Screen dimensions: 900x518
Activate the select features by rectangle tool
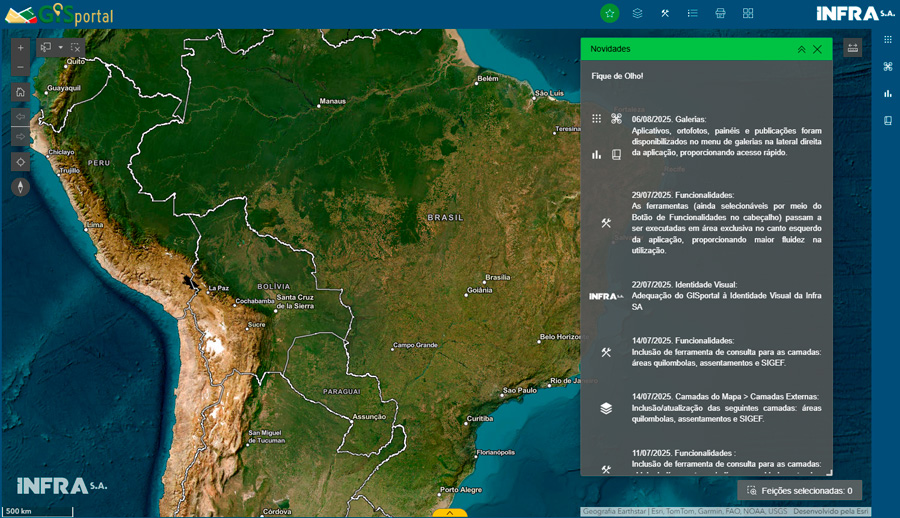coord(46,47)
